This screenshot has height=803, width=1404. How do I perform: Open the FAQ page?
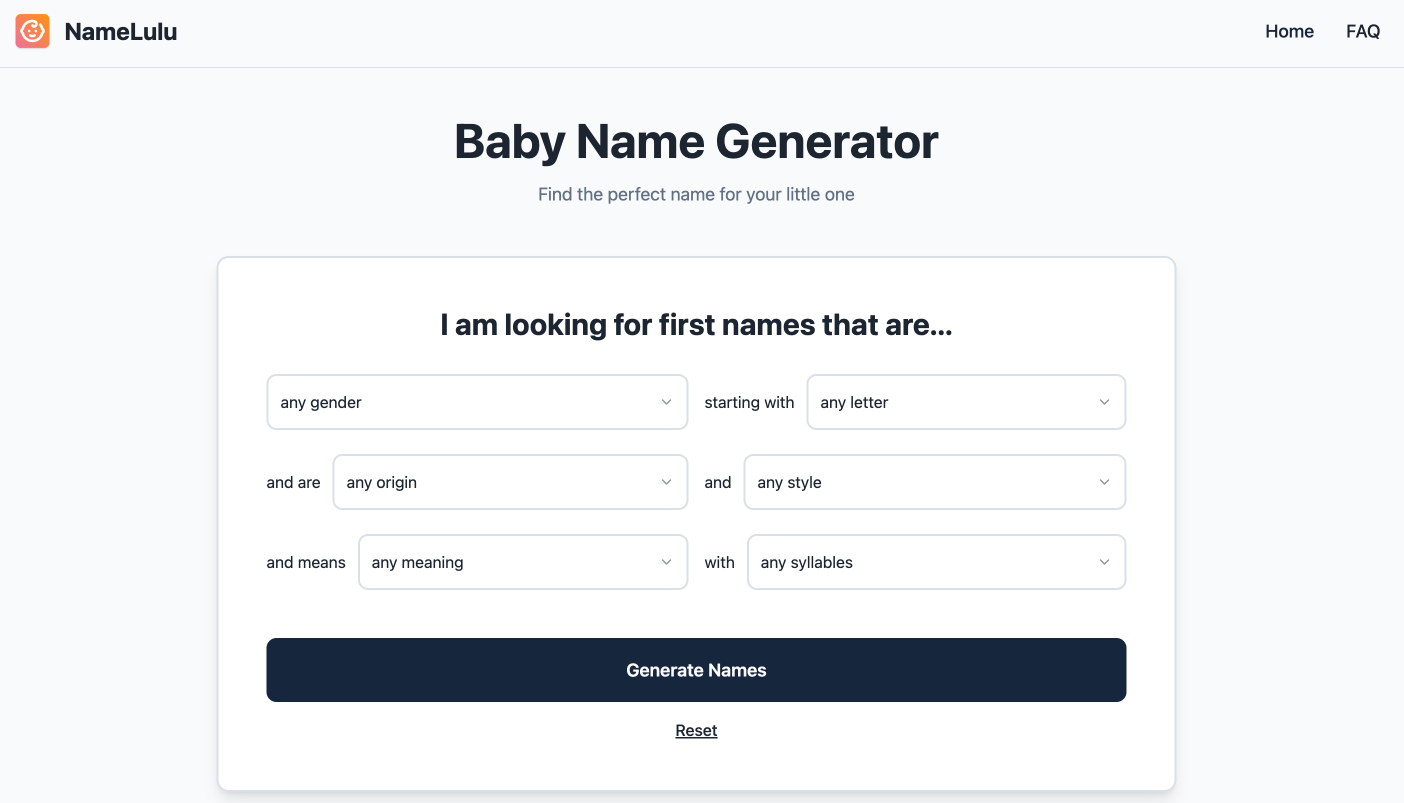coord(1362,31)
